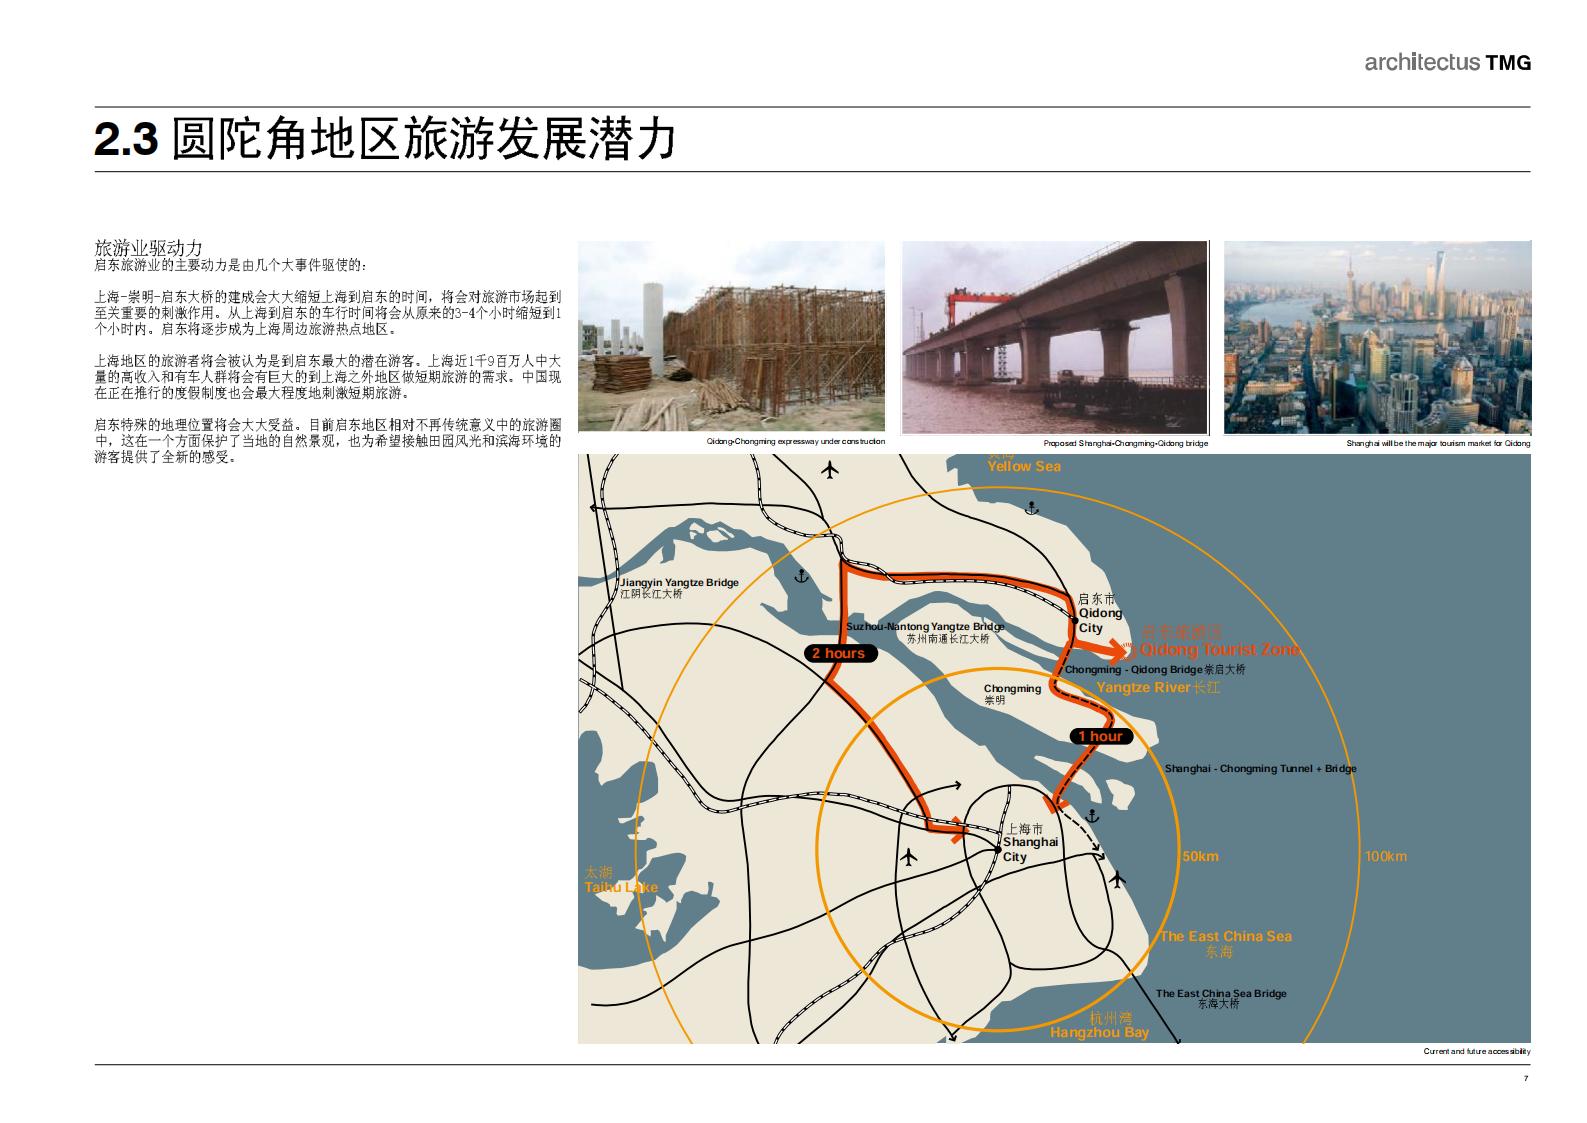This screenshot has width=1587, height=1123.
Task: Click the paragraph starting '启东特殊的地理位置'
Action: click(x=328, y=441)
